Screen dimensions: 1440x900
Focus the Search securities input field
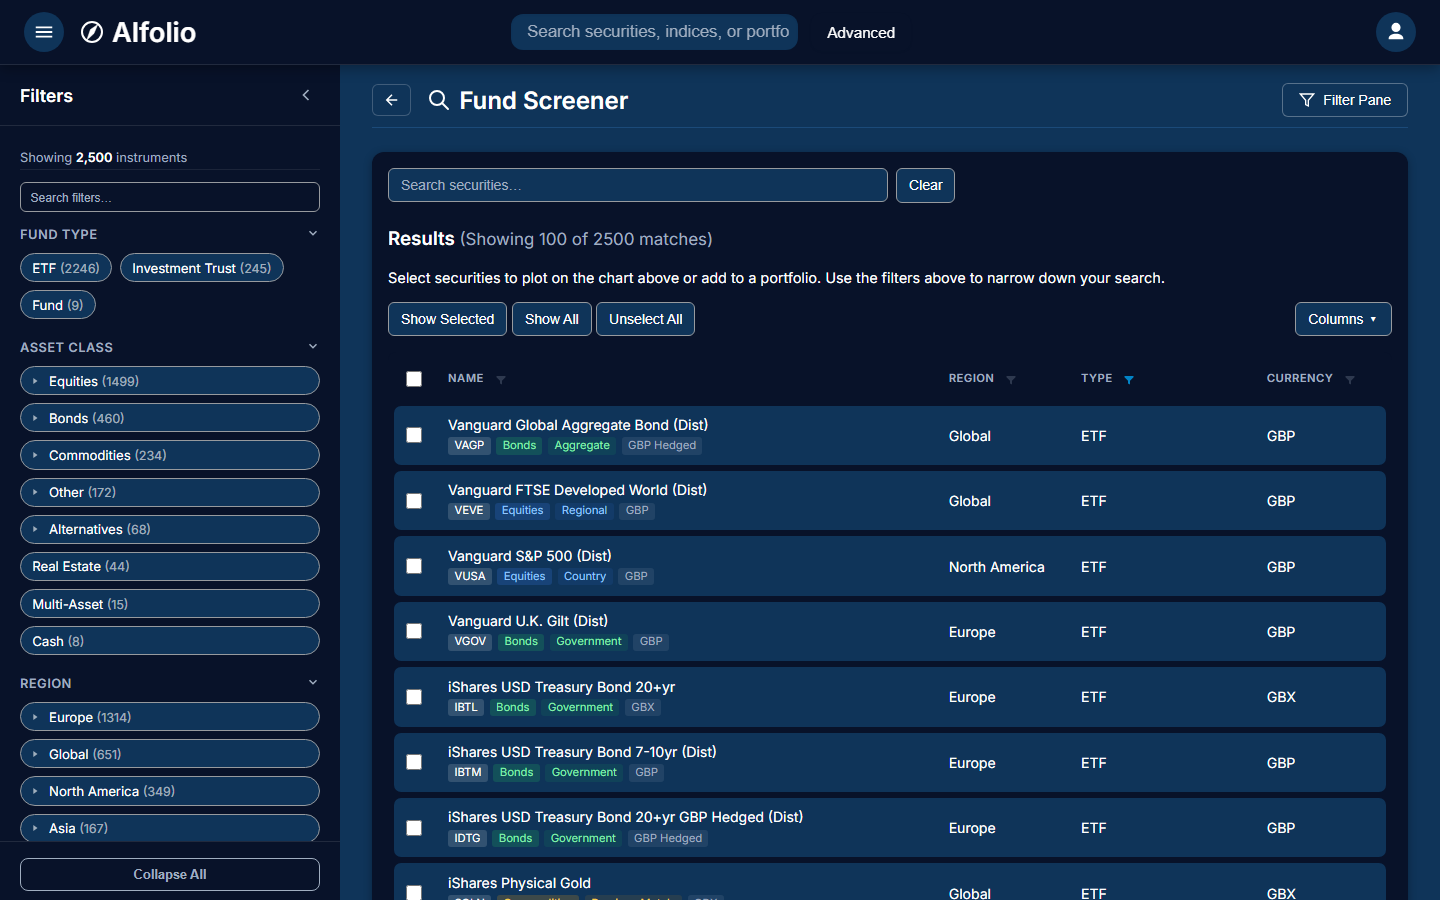[x=638, y=185]
